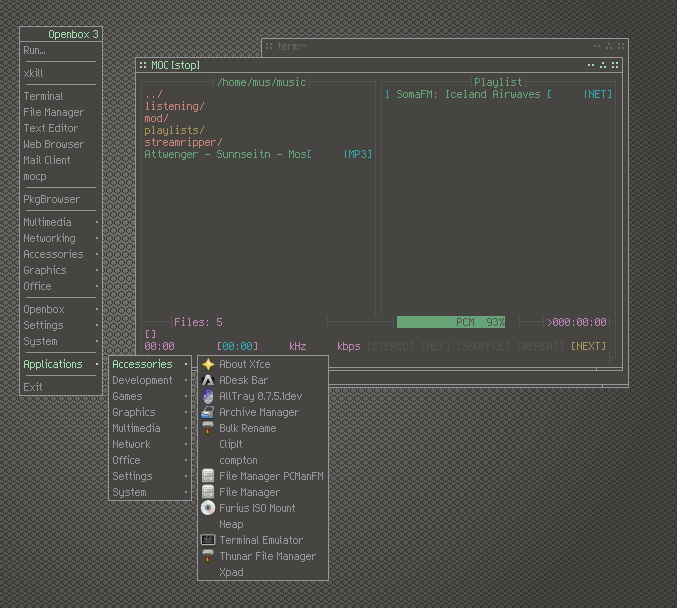
Task: Click the File Manager PCManFM icon
Action: click(208, 476)
